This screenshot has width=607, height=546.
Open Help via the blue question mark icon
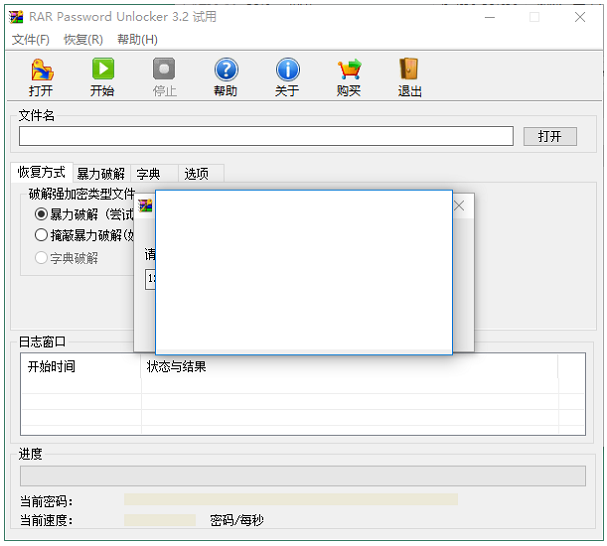click(226, 77)
